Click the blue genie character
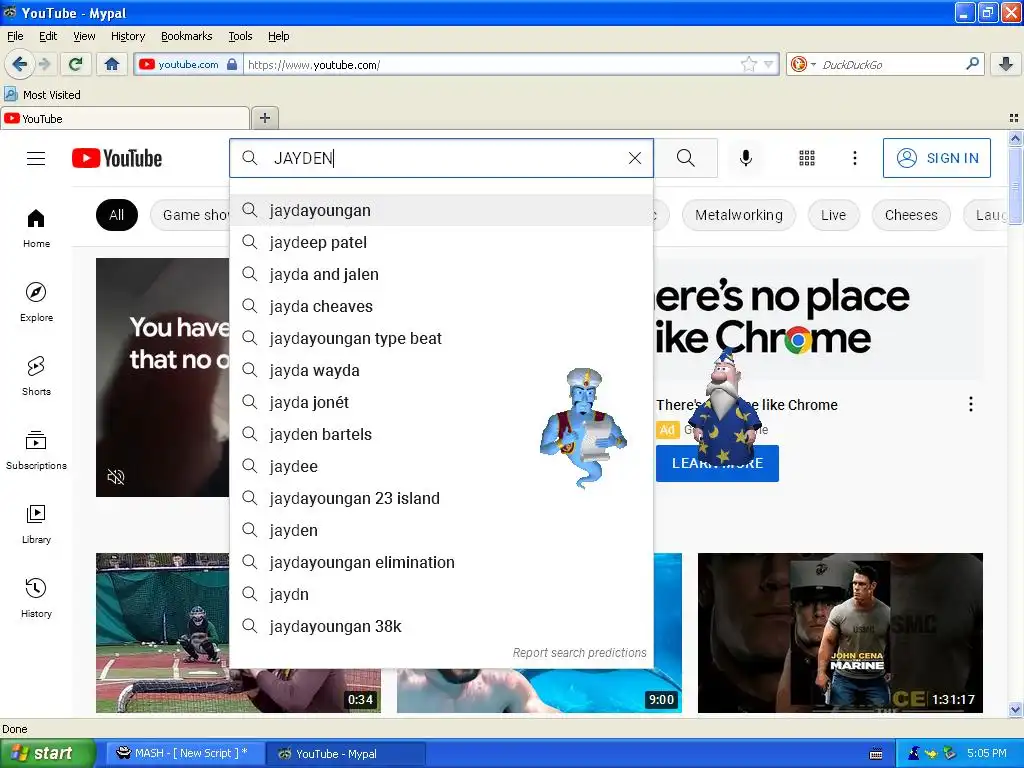The image size is (1024, 768). tap(583, 426)
